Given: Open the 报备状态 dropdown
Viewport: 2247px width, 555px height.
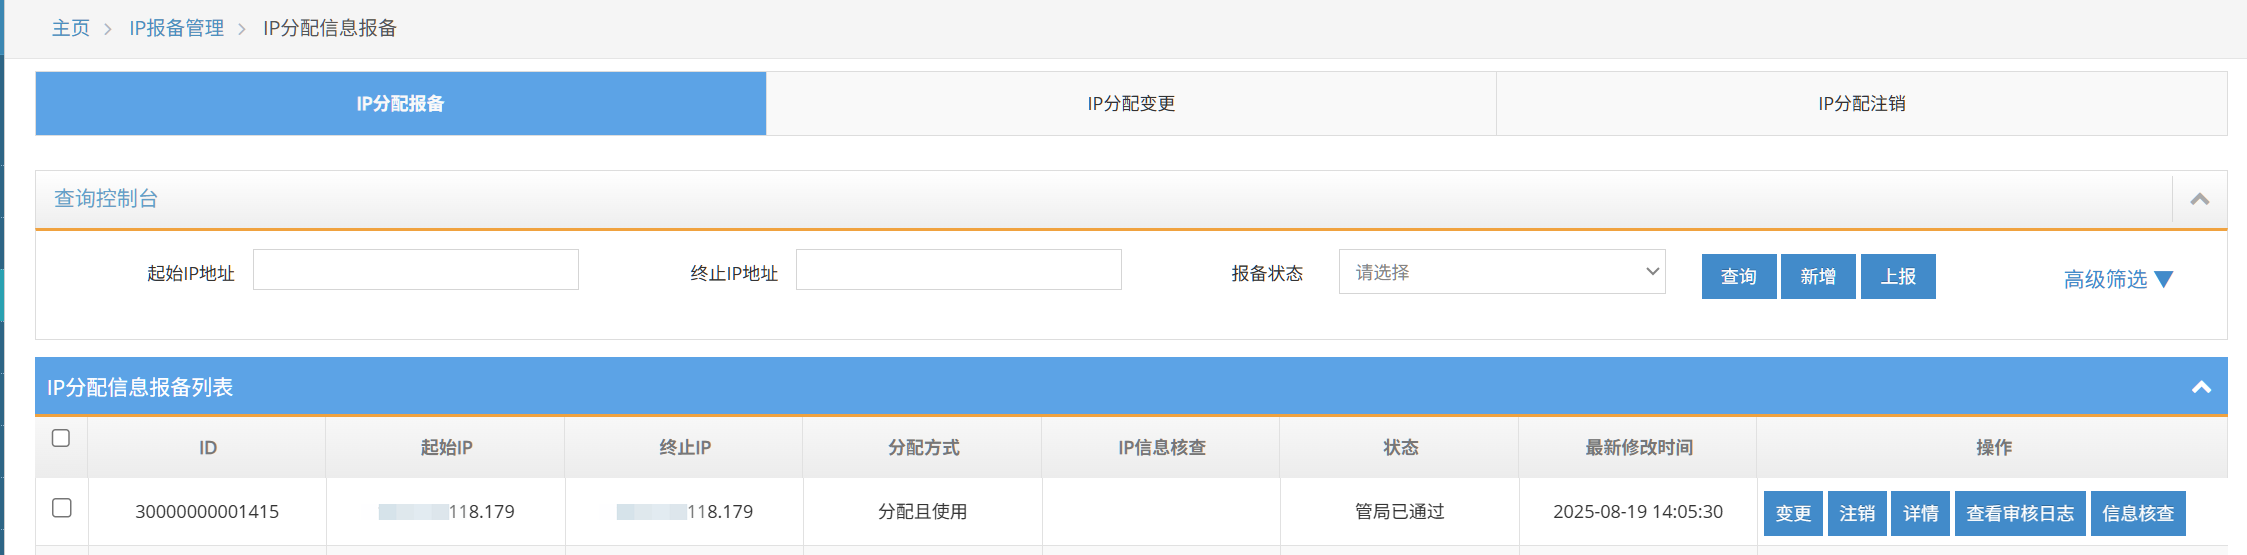Looking at the screenshot, I should click(1501, 272).
